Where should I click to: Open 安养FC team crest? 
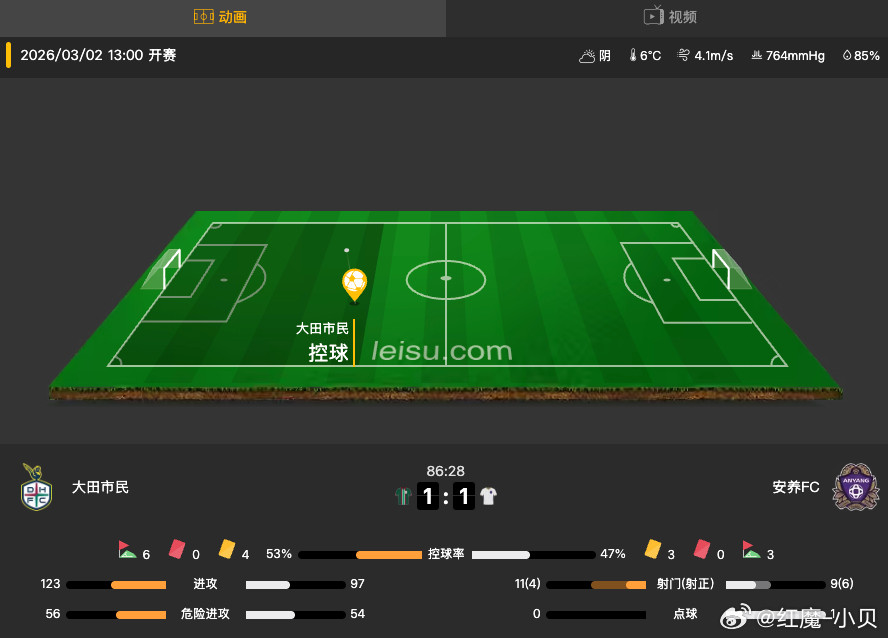pos(856,487)
